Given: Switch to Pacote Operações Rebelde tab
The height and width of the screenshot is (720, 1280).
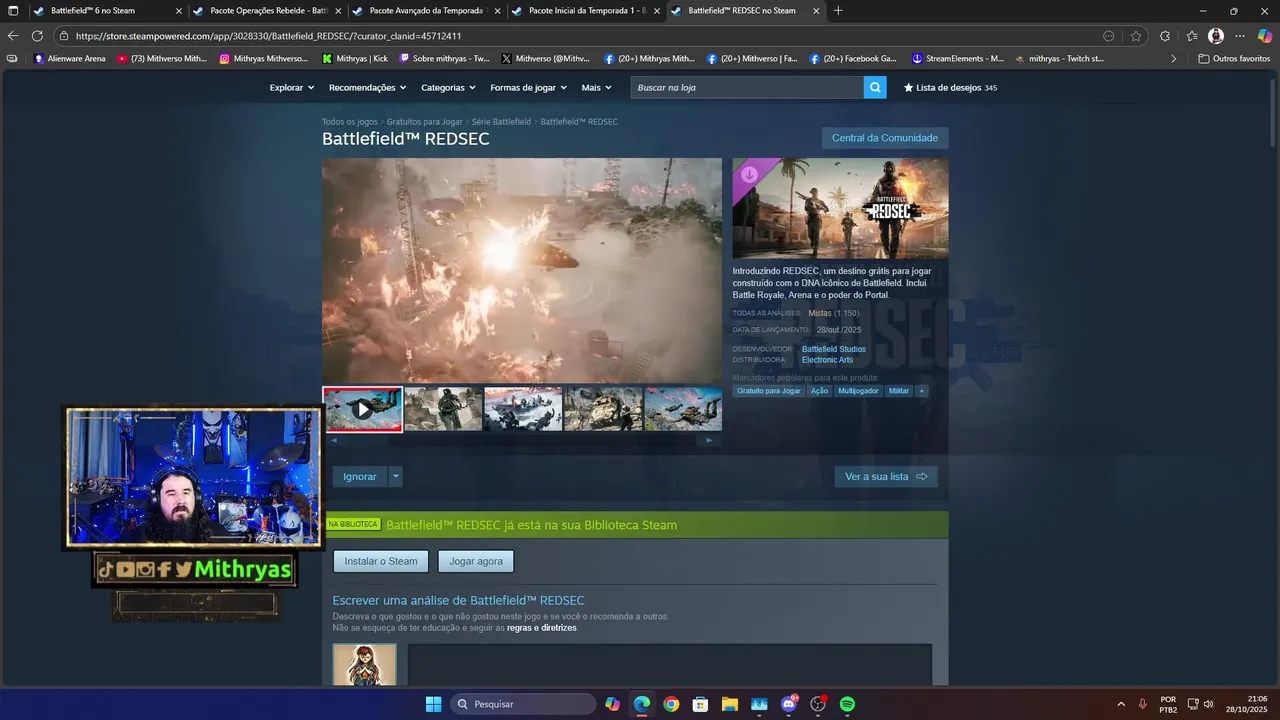Looking at the screenshot, I should pos(264,11).
